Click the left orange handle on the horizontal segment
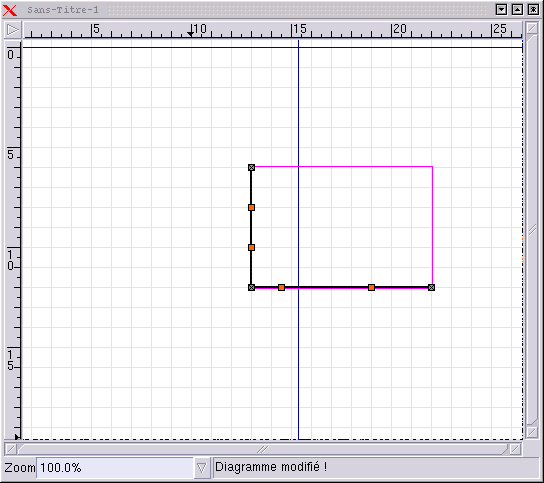 point(281,287)
